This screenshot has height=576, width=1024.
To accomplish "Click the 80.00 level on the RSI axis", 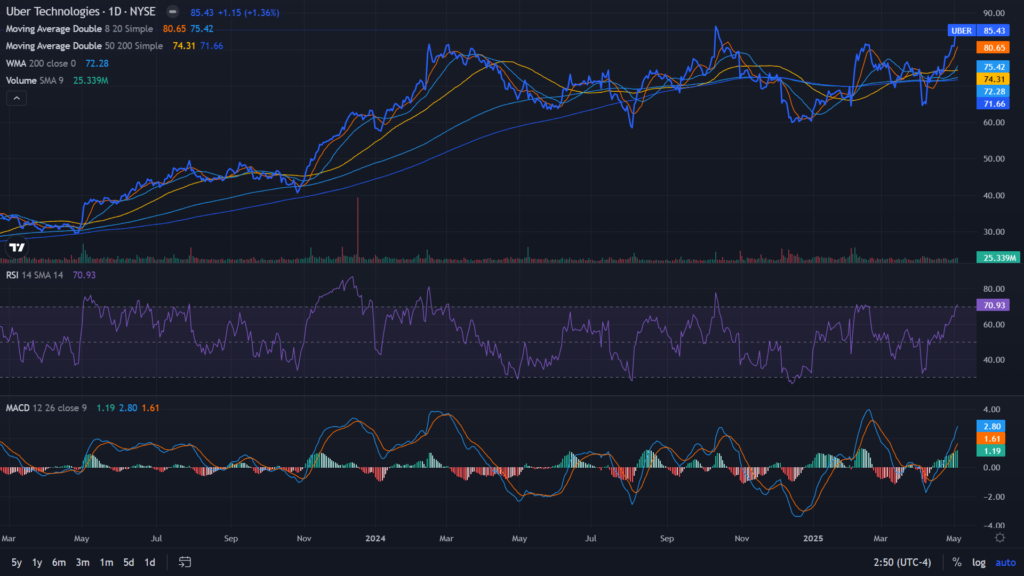I will [993, 289].
